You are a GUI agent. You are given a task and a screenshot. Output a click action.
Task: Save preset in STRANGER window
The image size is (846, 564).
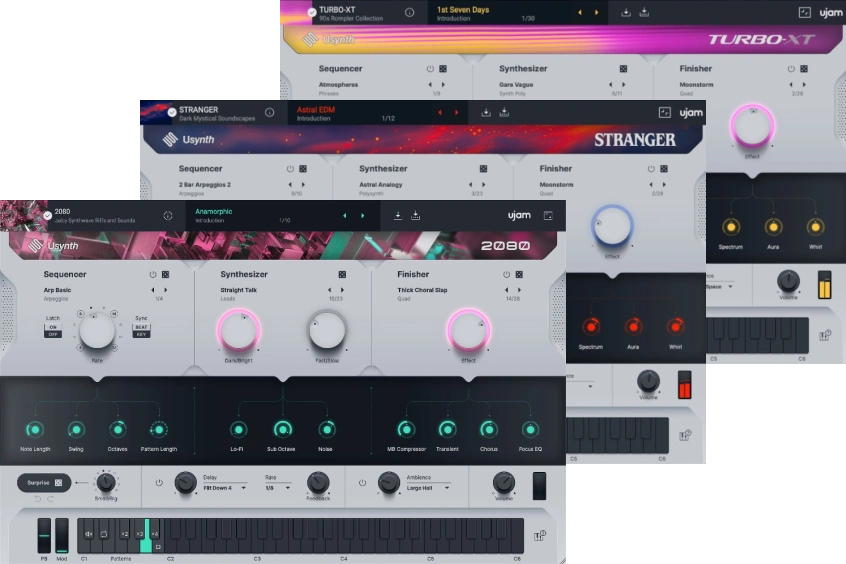486,112
